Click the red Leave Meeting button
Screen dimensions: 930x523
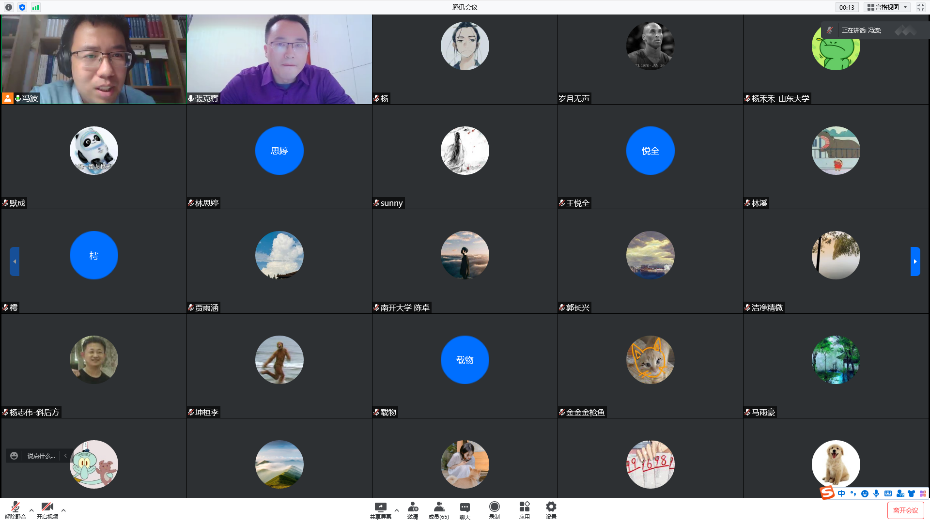[905, 510]
